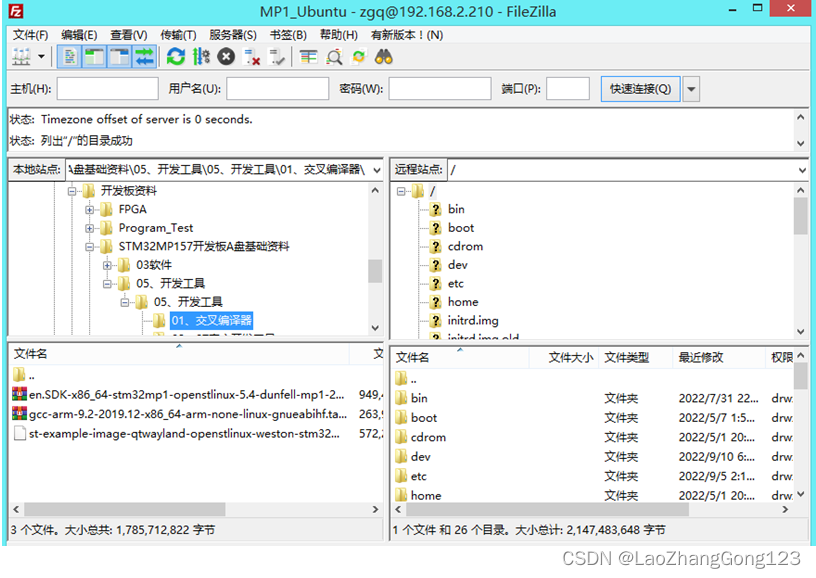Click local tree vertical scrollbar thumb
Image resolution: width=816 pixels, height=578 pixels.
click(375, 271)
